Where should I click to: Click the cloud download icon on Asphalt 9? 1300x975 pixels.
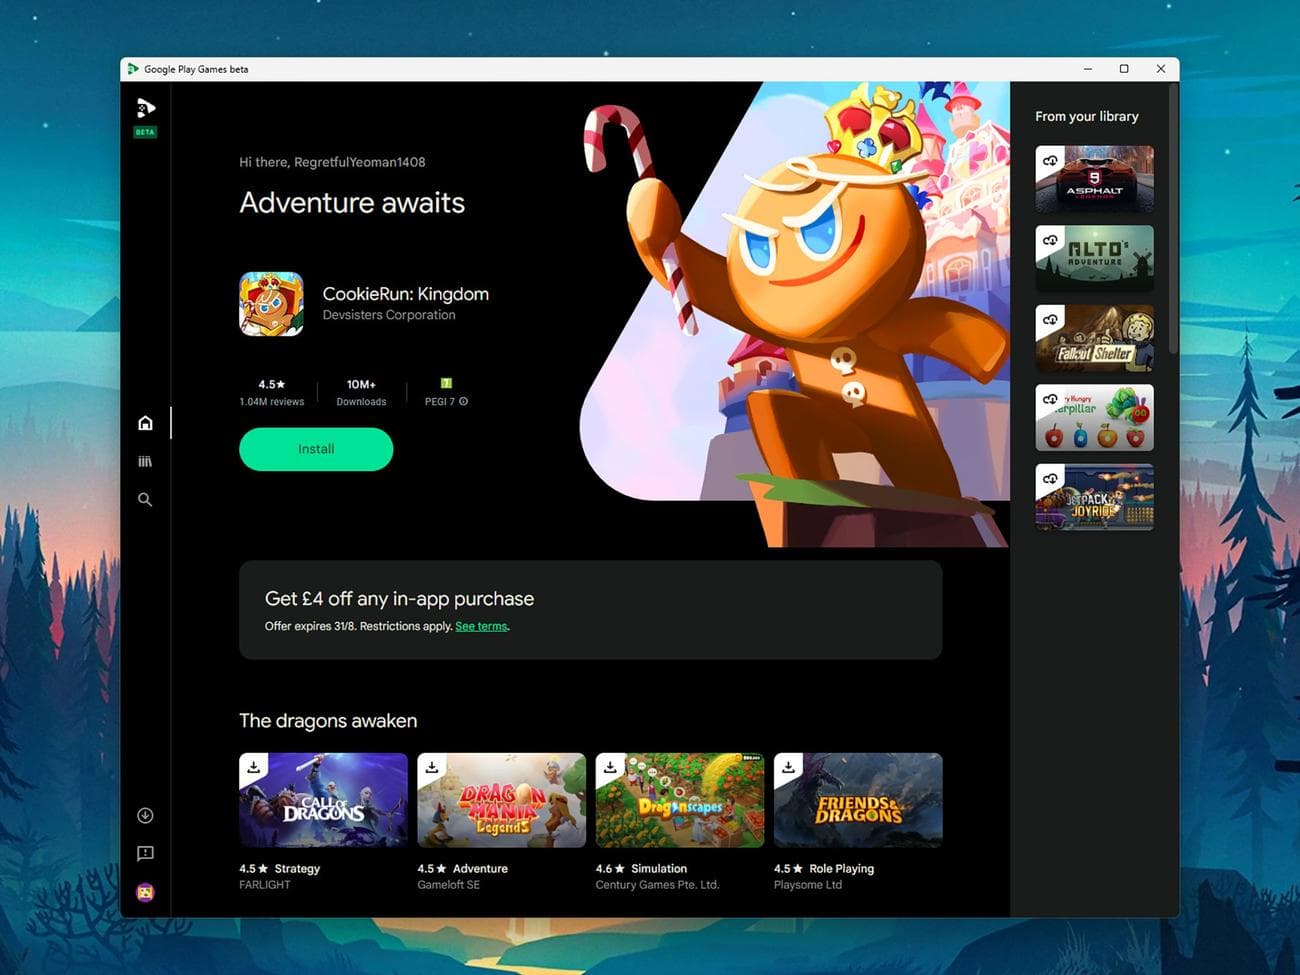point(1050,159)
